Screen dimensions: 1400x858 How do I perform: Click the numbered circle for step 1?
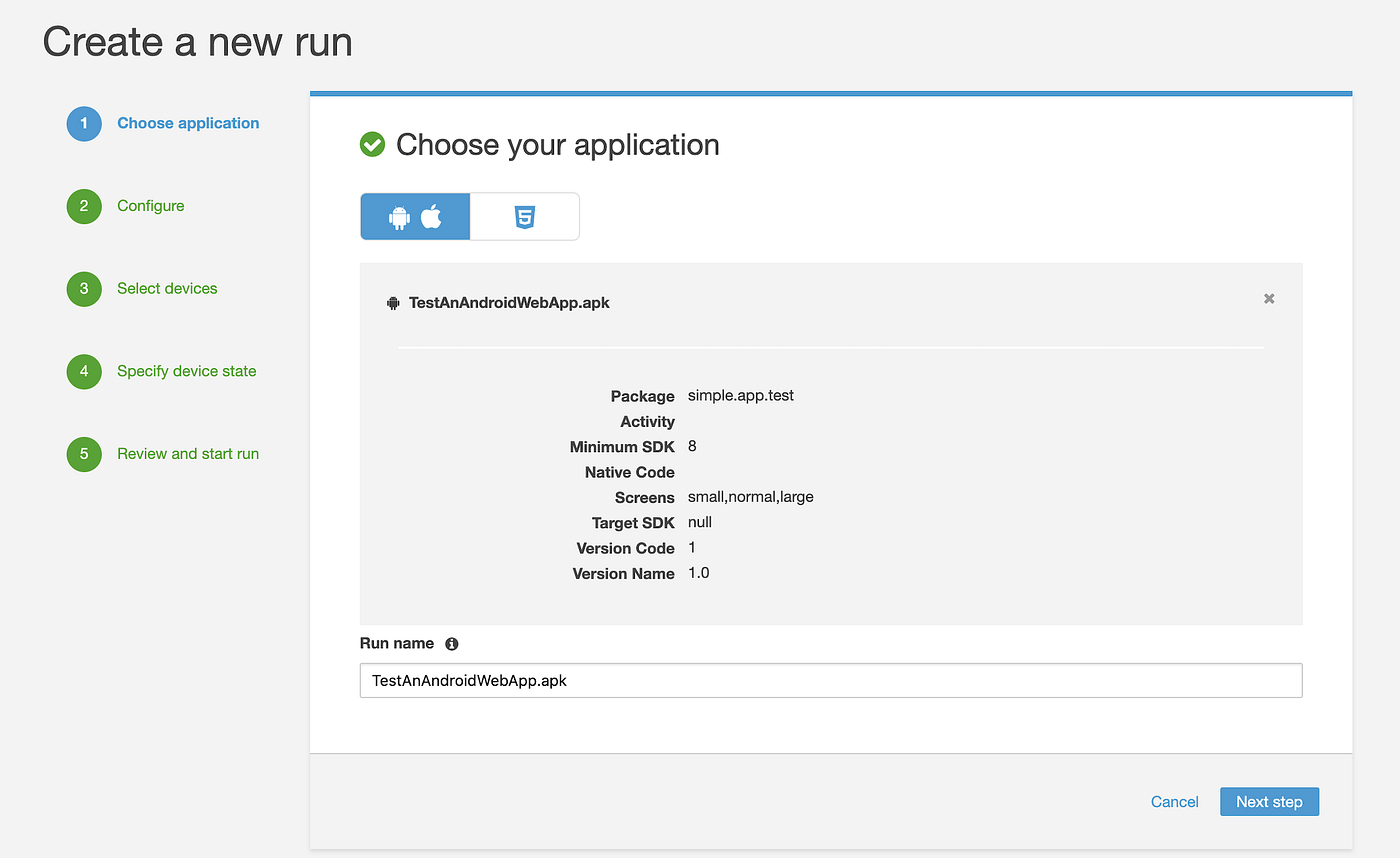[x=84, y=123]
